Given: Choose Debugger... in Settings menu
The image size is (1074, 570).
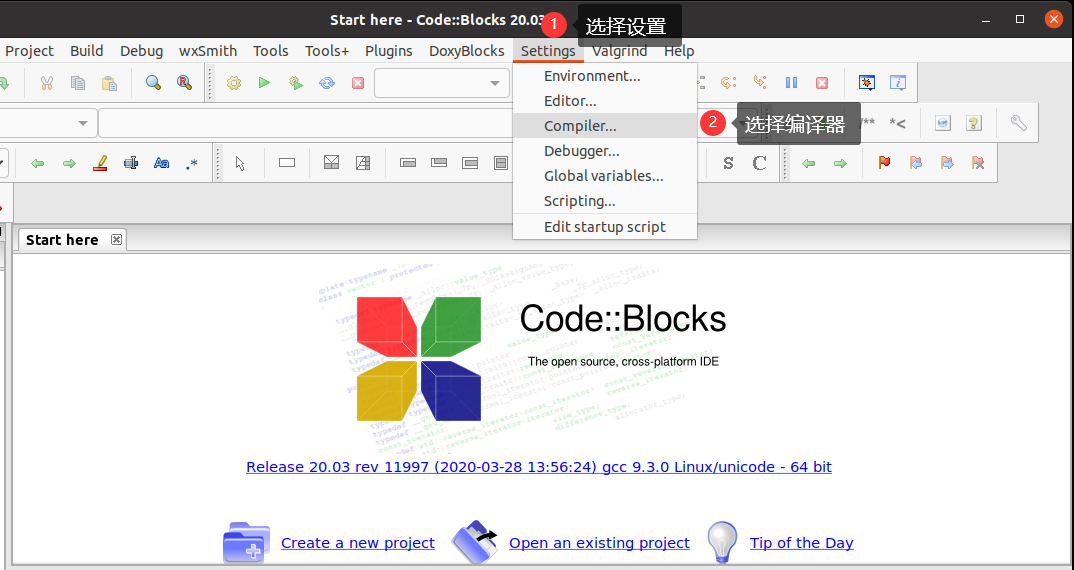Looking at the screenshot, I should click(605, 151).
